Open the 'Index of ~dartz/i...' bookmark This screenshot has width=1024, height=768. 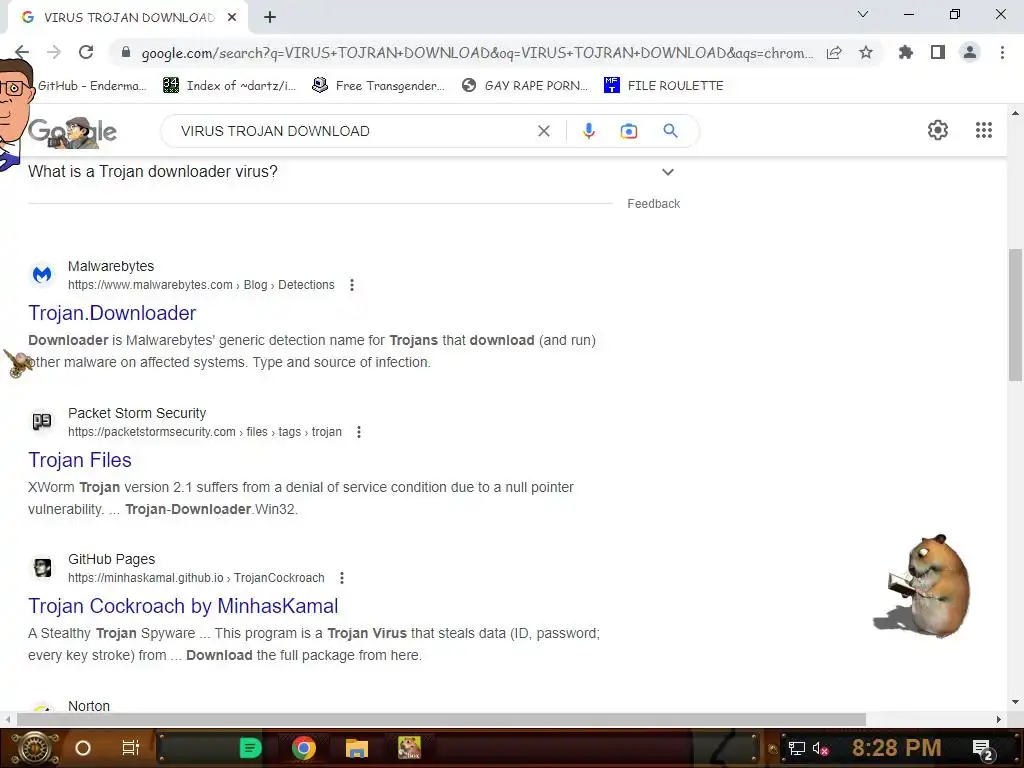(x=229, y=86)
